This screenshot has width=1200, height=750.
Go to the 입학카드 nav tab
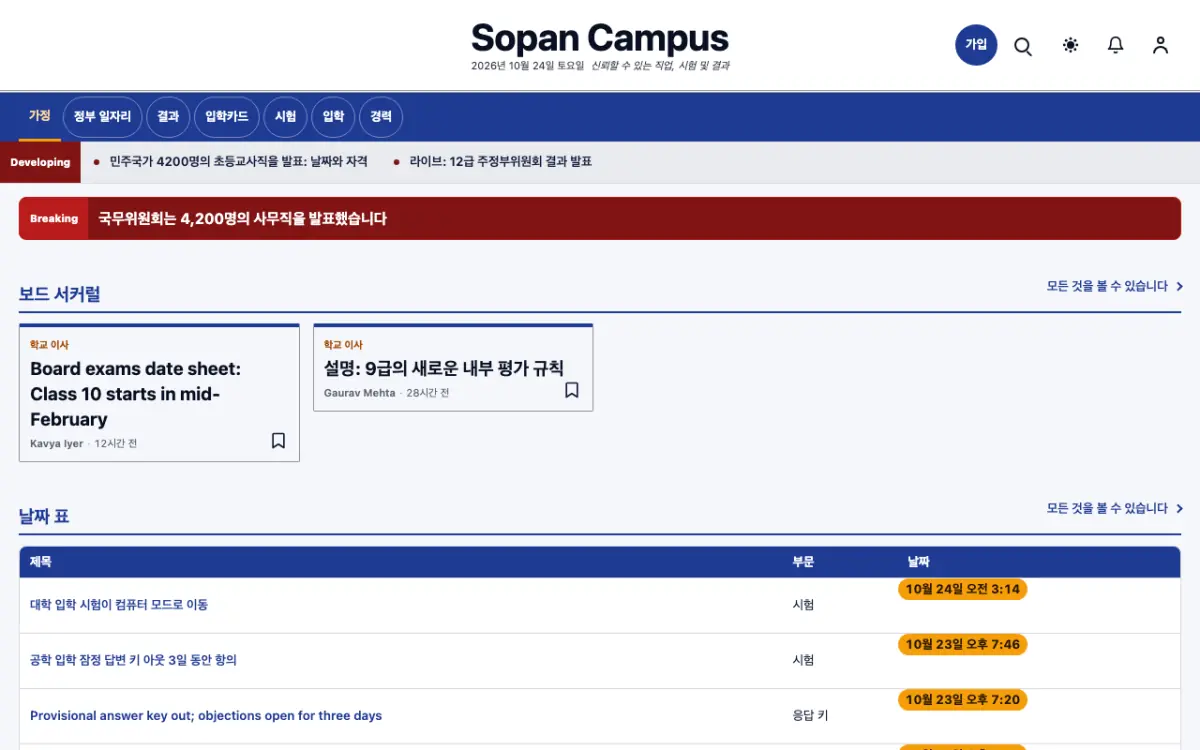coord(227,117)
